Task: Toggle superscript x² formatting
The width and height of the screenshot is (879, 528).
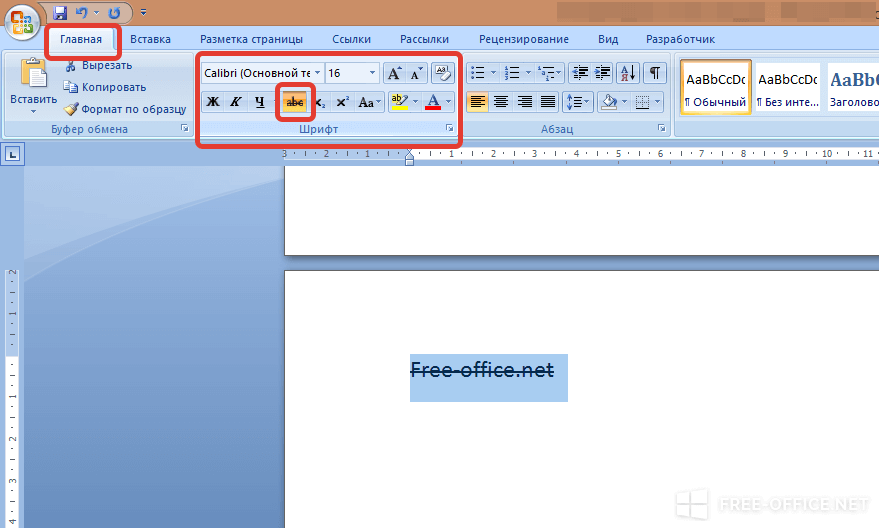Action: point(342,102)
